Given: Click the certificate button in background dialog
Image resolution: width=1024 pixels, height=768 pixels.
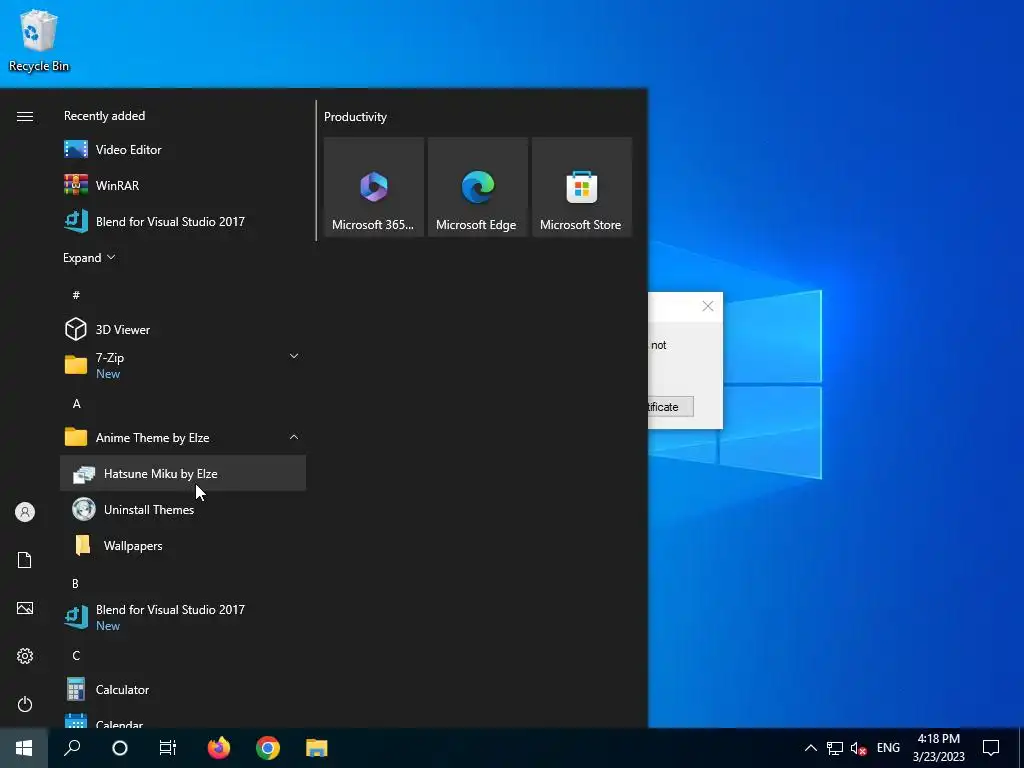Looking at the screenshot, I should point(671,407).
